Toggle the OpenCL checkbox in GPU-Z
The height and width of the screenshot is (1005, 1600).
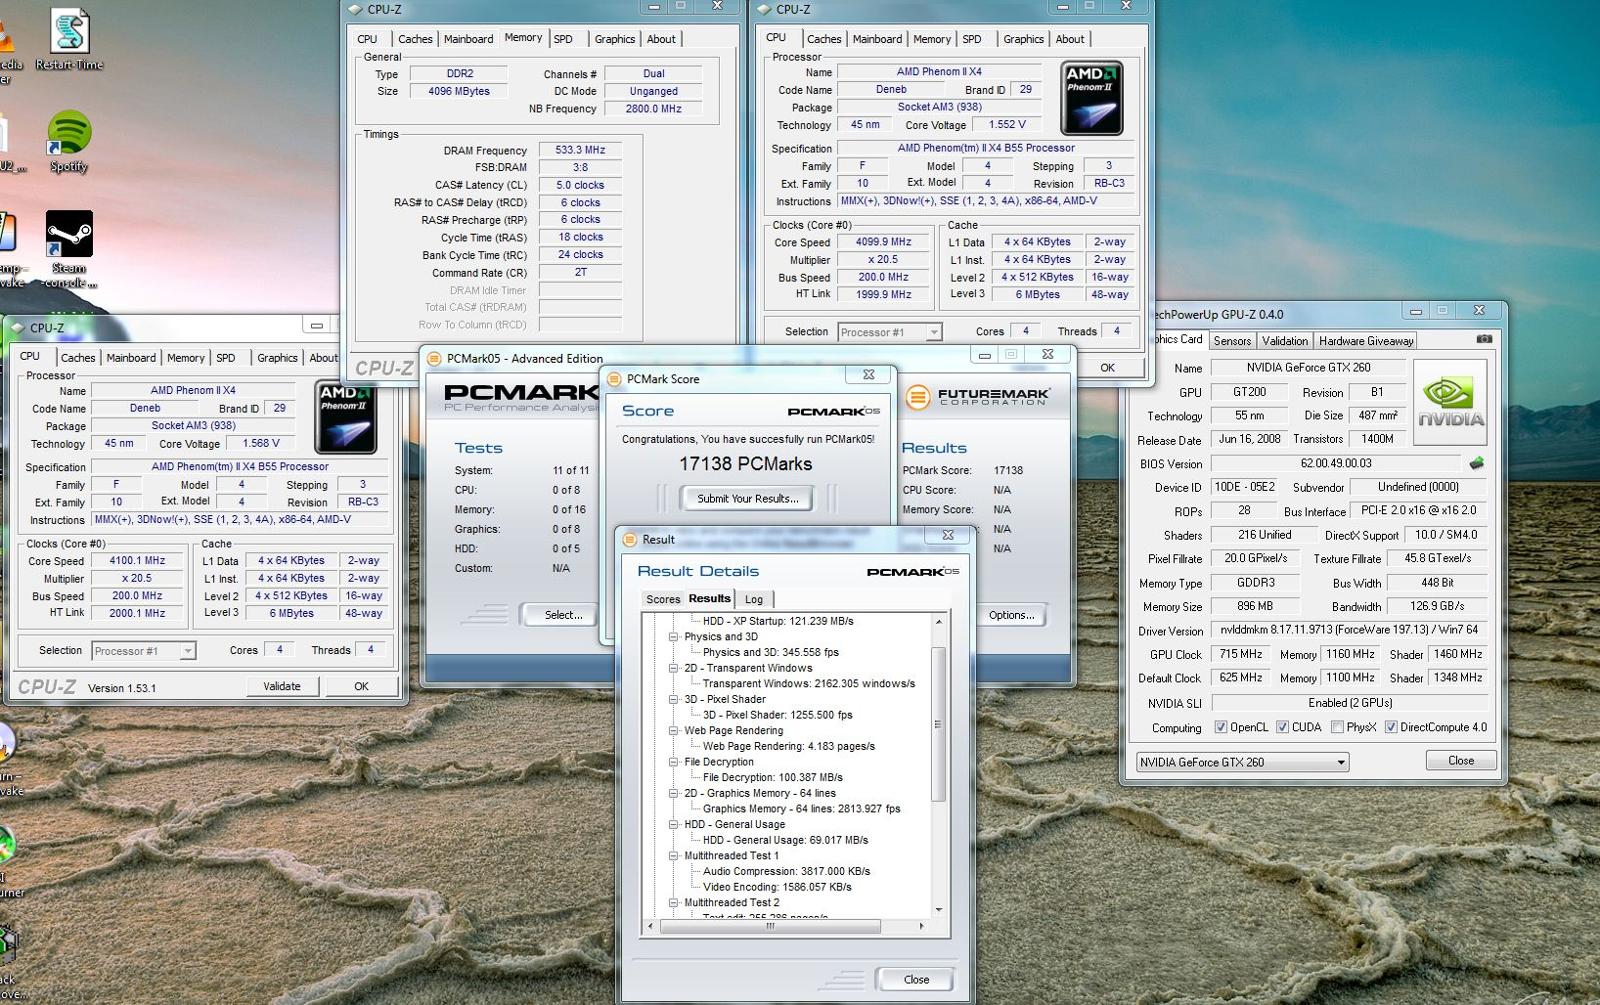tap(1220, 727)
